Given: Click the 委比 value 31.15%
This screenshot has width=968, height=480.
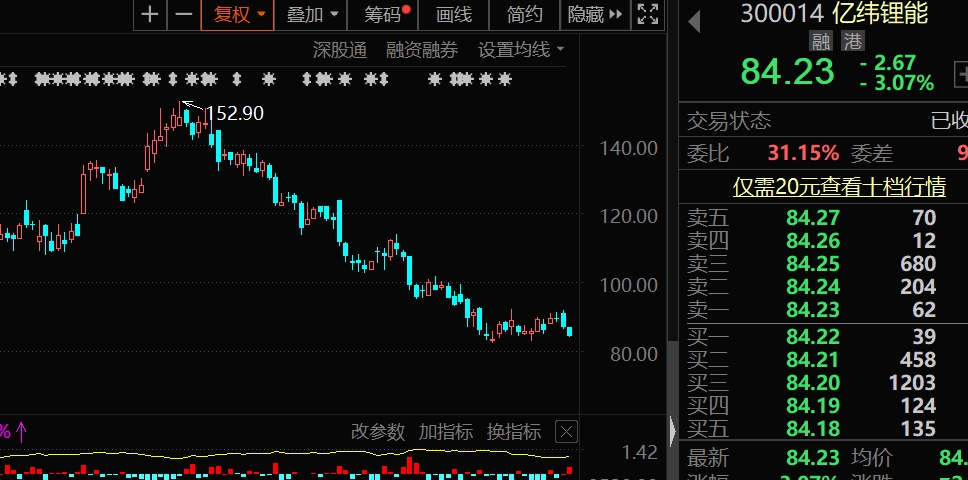Looking at the screenshot, I should pyautogui.click(x=803, y=153).
